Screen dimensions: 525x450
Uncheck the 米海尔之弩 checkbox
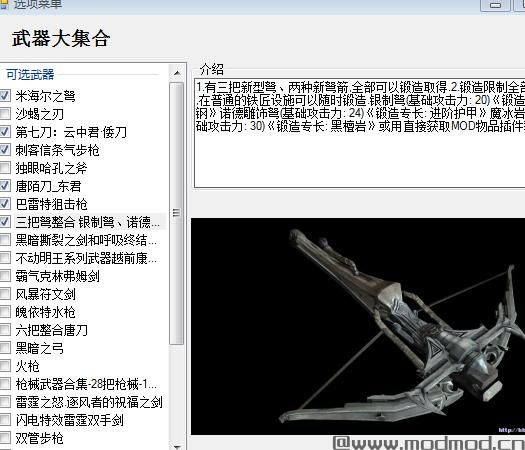(5, 96)
